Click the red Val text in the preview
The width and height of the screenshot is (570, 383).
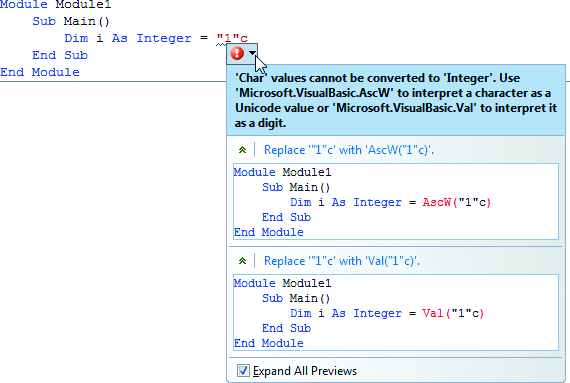(x=433, y=313)
